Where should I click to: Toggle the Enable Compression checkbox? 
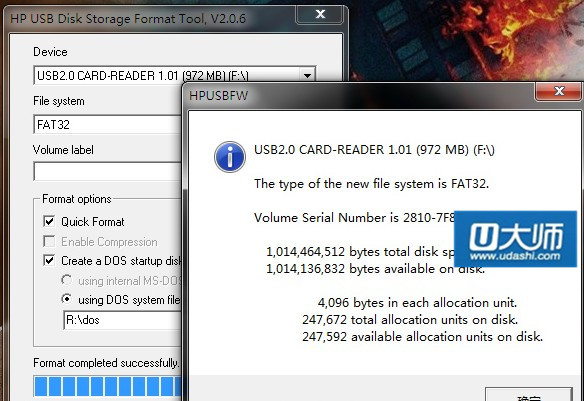pyautogui.click(x=49, y=241)
